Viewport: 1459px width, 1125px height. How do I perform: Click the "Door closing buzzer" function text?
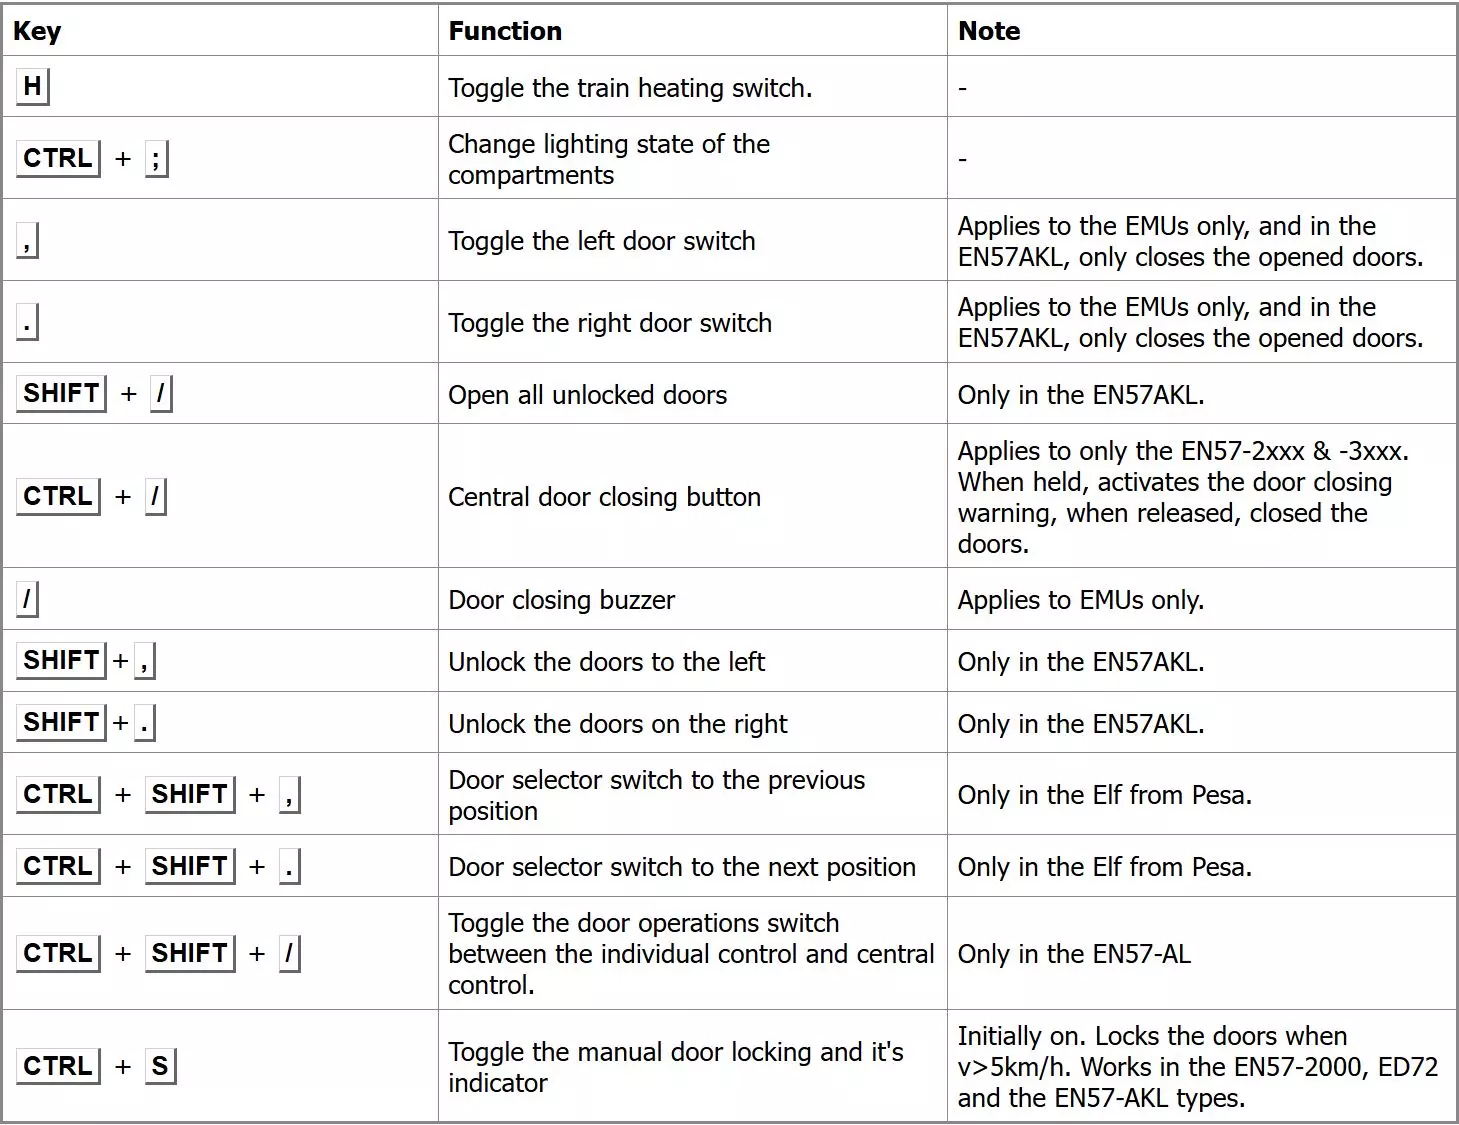(x=561, y=600)
